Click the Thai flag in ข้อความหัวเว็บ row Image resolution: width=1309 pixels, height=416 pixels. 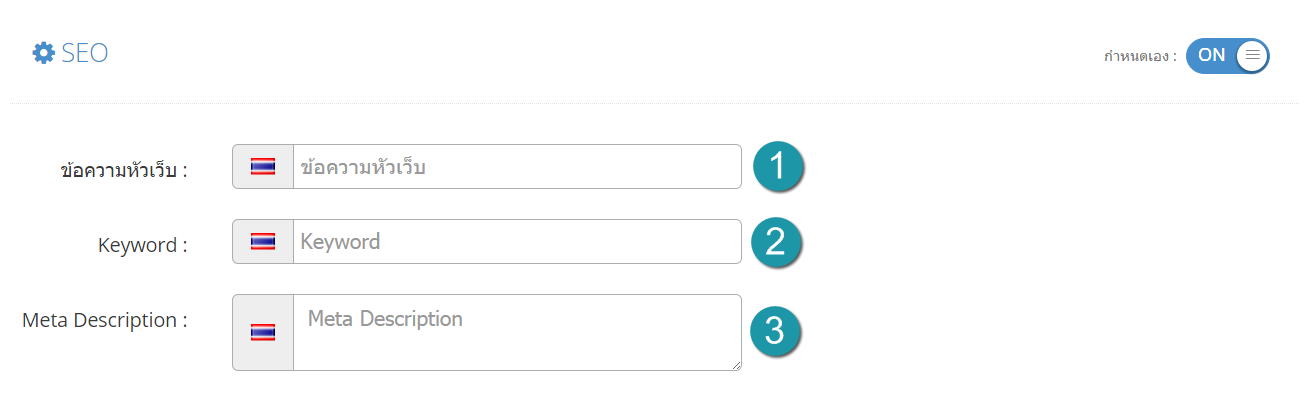click(x=263, y=167)
